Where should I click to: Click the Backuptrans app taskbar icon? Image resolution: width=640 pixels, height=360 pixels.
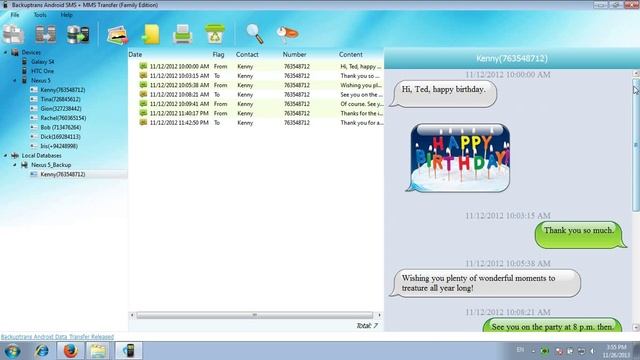point(129,351)
